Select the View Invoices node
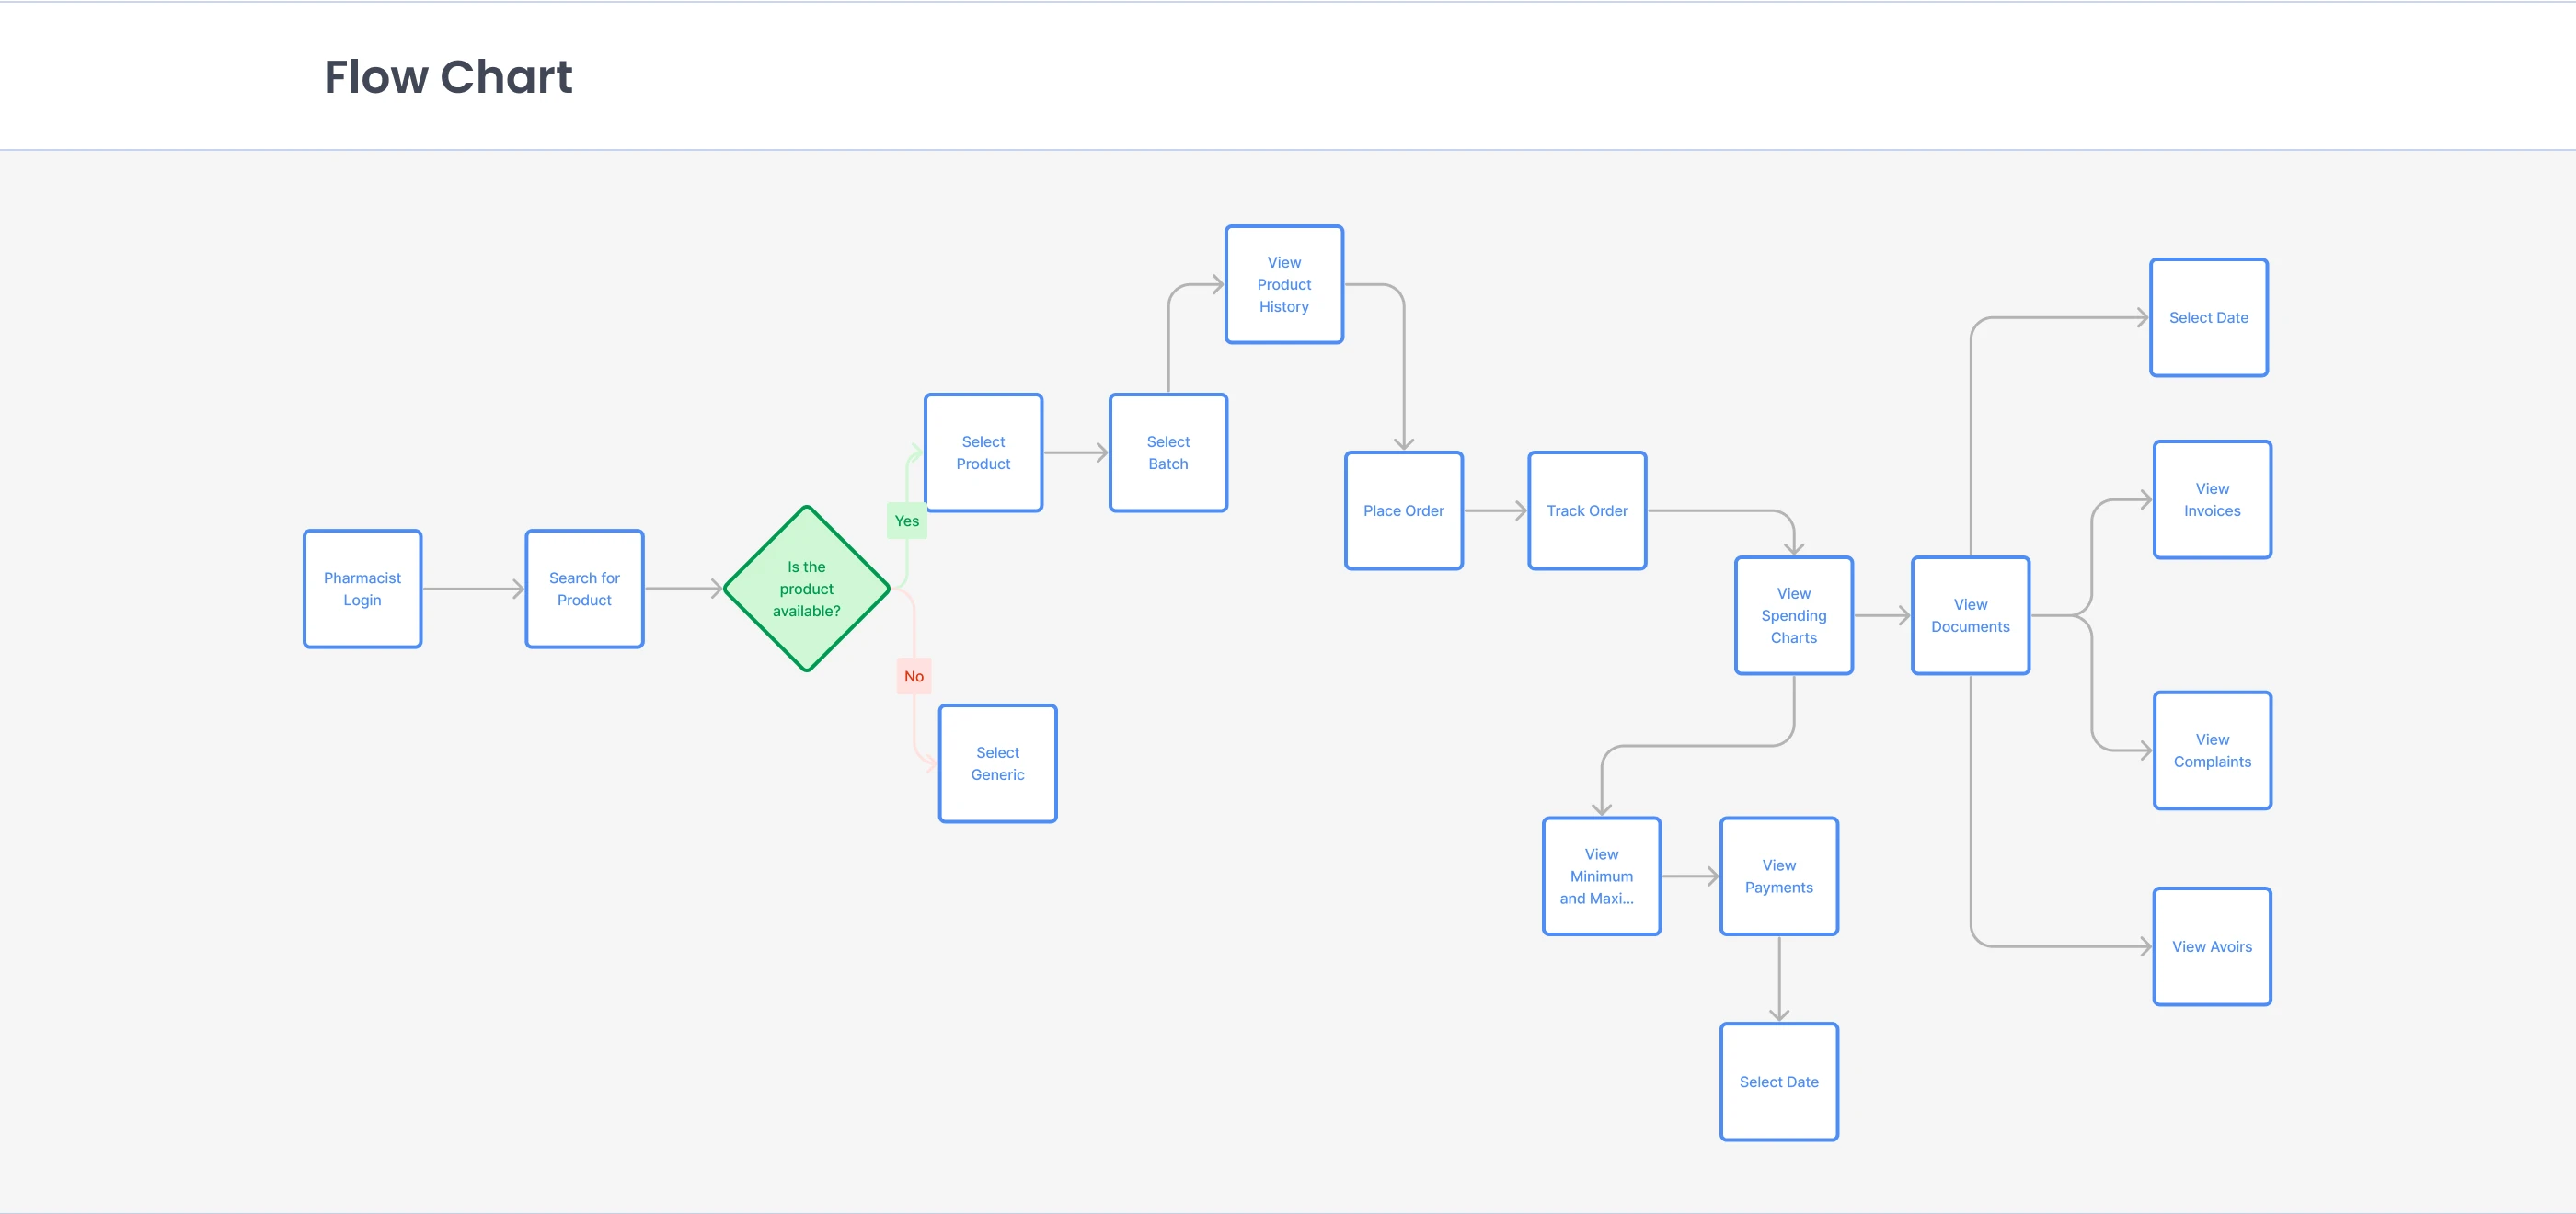 tap(2212, 500)
